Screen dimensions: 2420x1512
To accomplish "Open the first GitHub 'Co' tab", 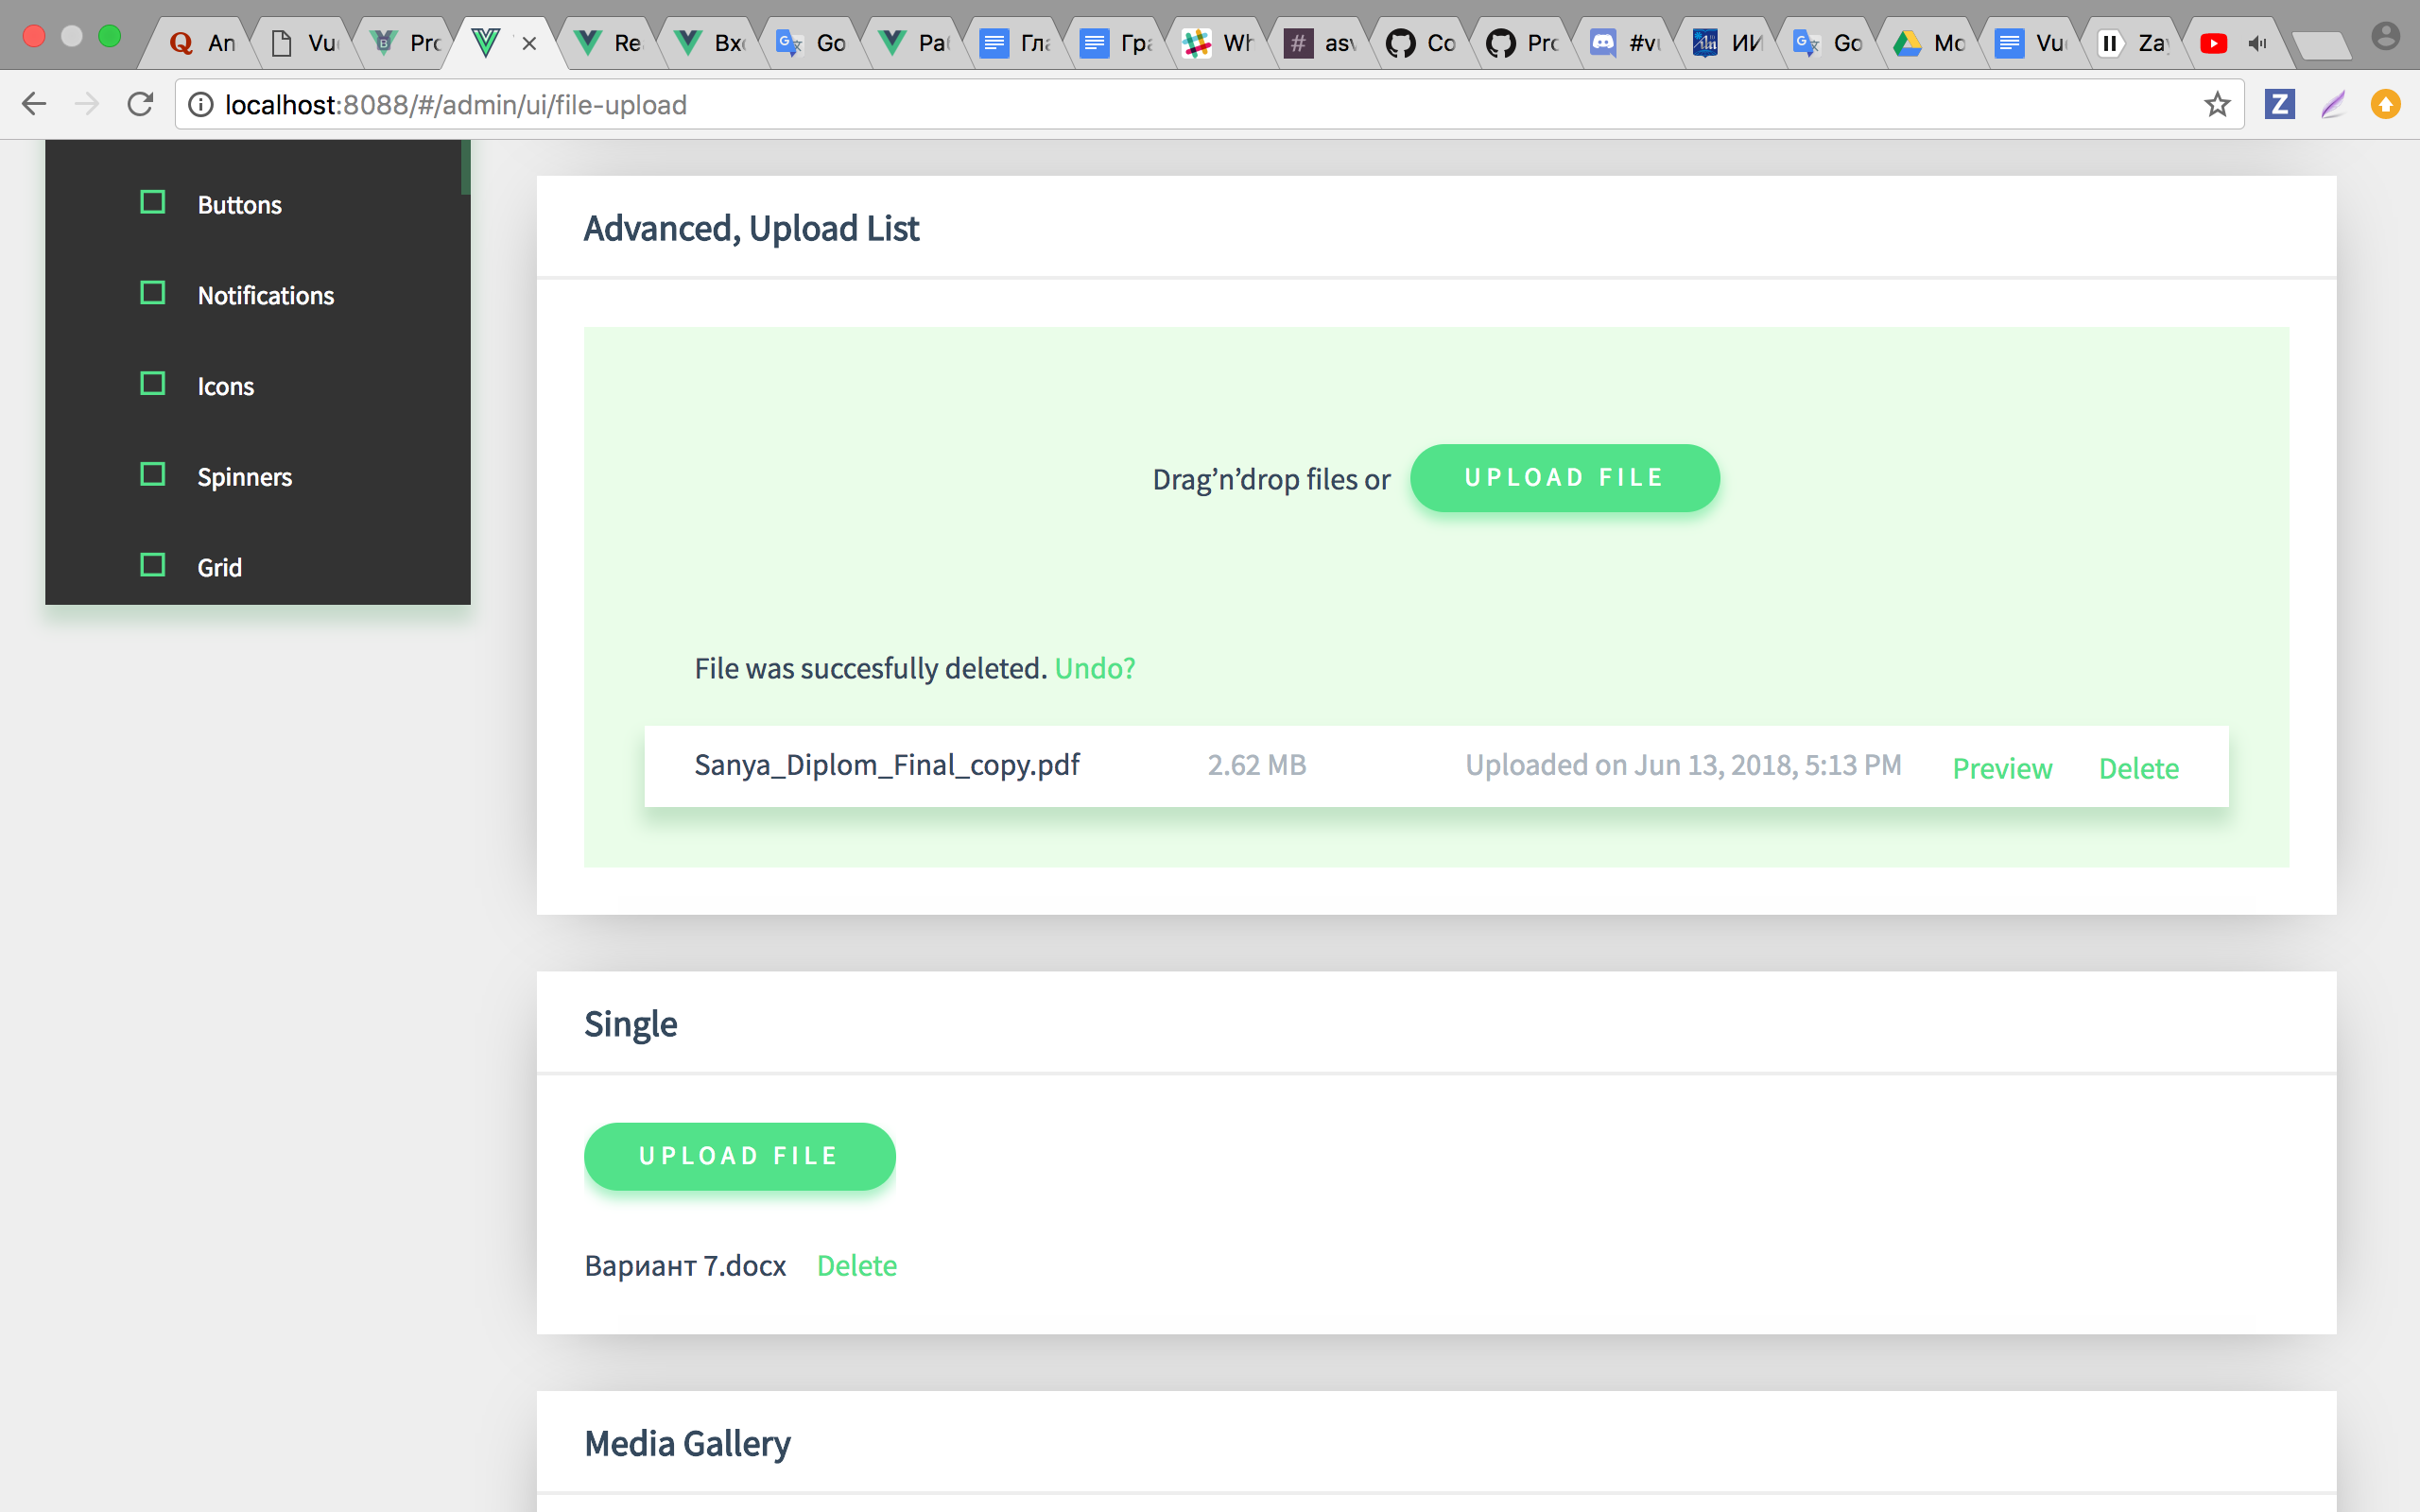I will click(x=1422, y=43).
